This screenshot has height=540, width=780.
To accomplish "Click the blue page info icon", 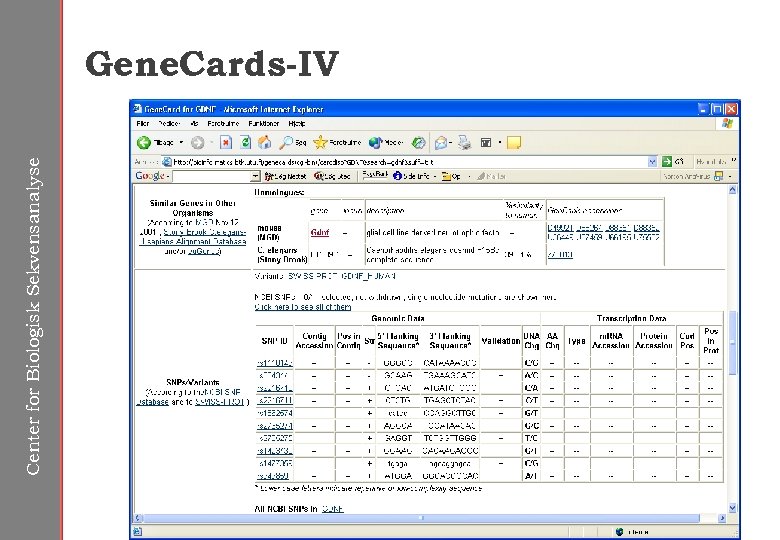I will click(x=397, y=176).
